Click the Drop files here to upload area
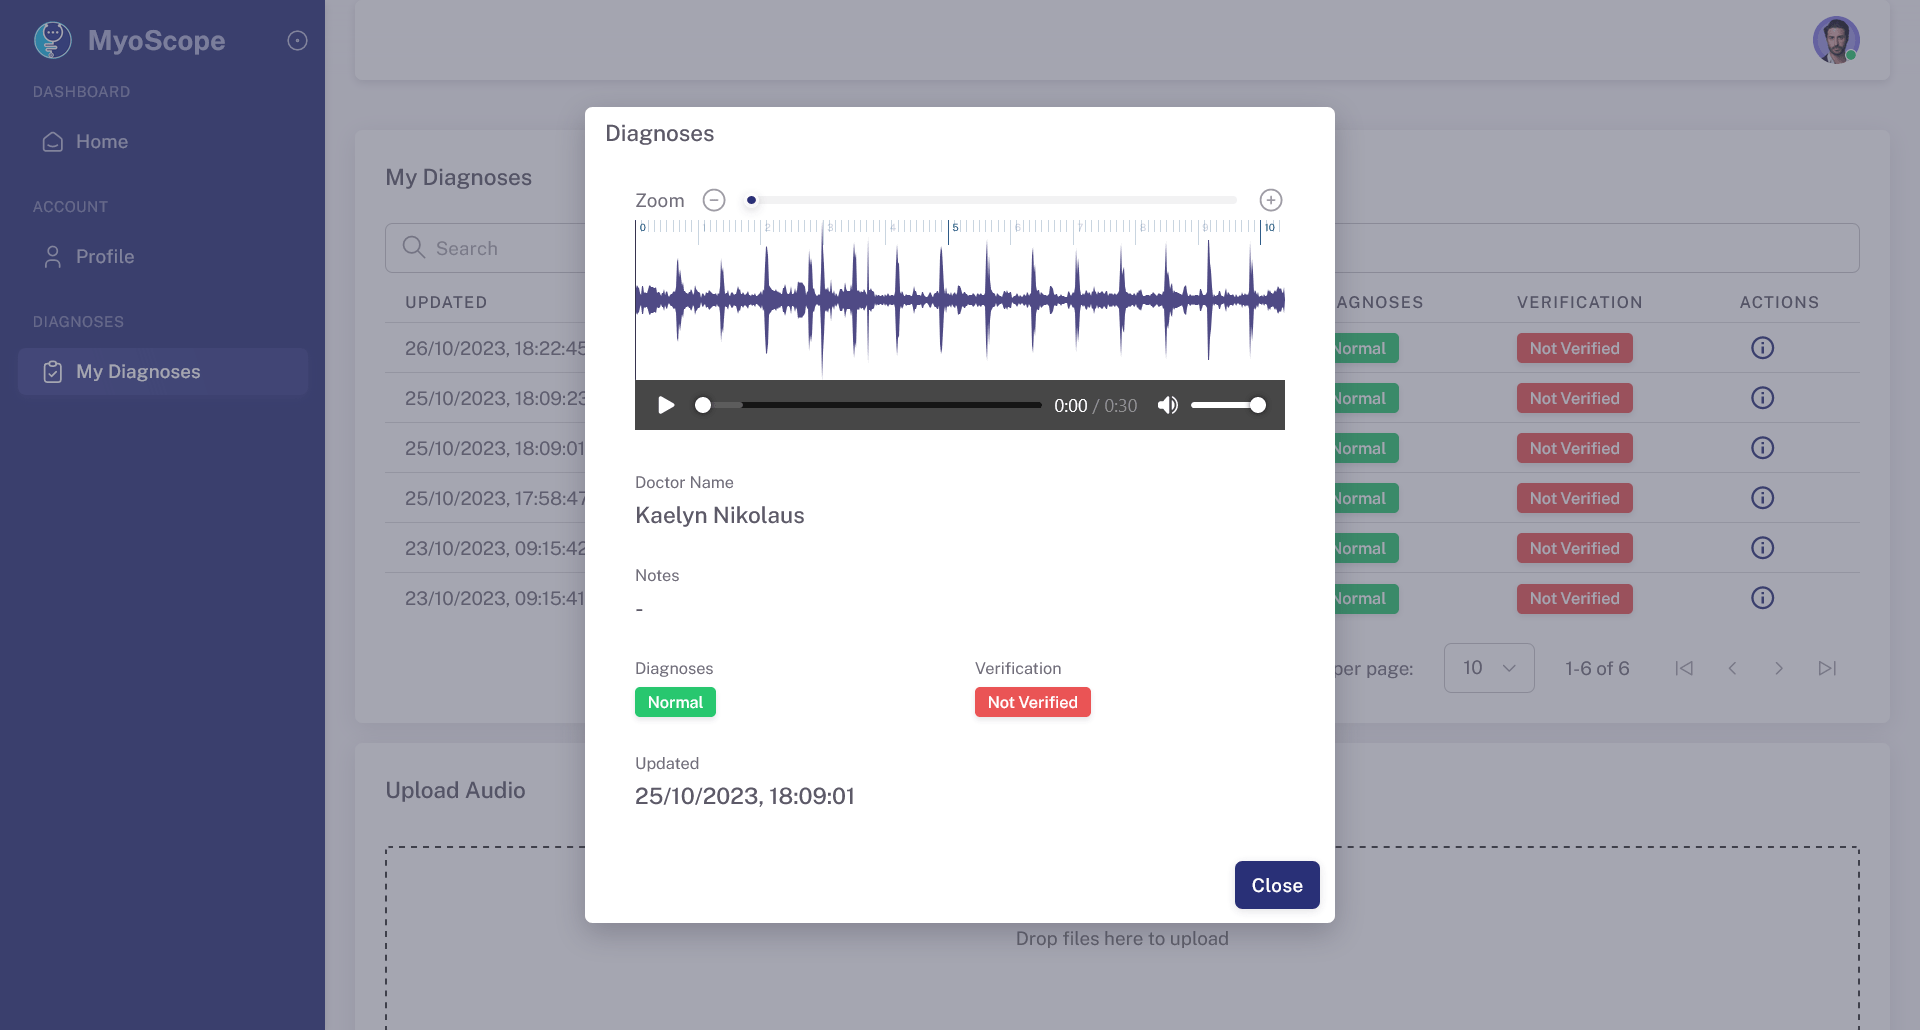 pos(1122,938)
